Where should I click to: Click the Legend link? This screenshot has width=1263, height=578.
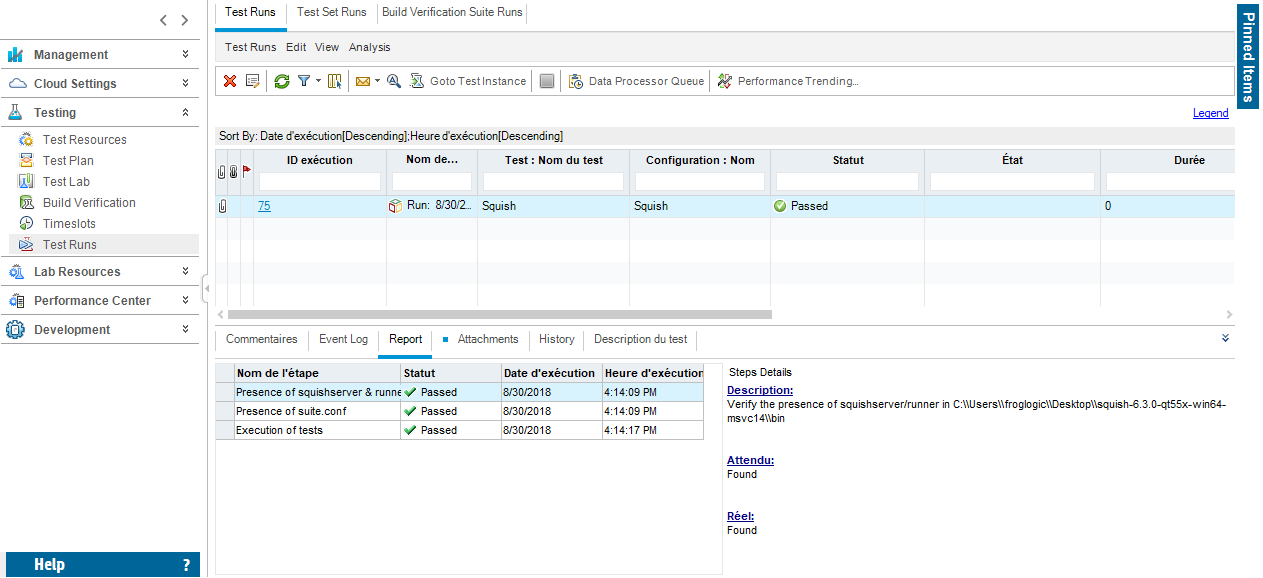[1210, 113]
